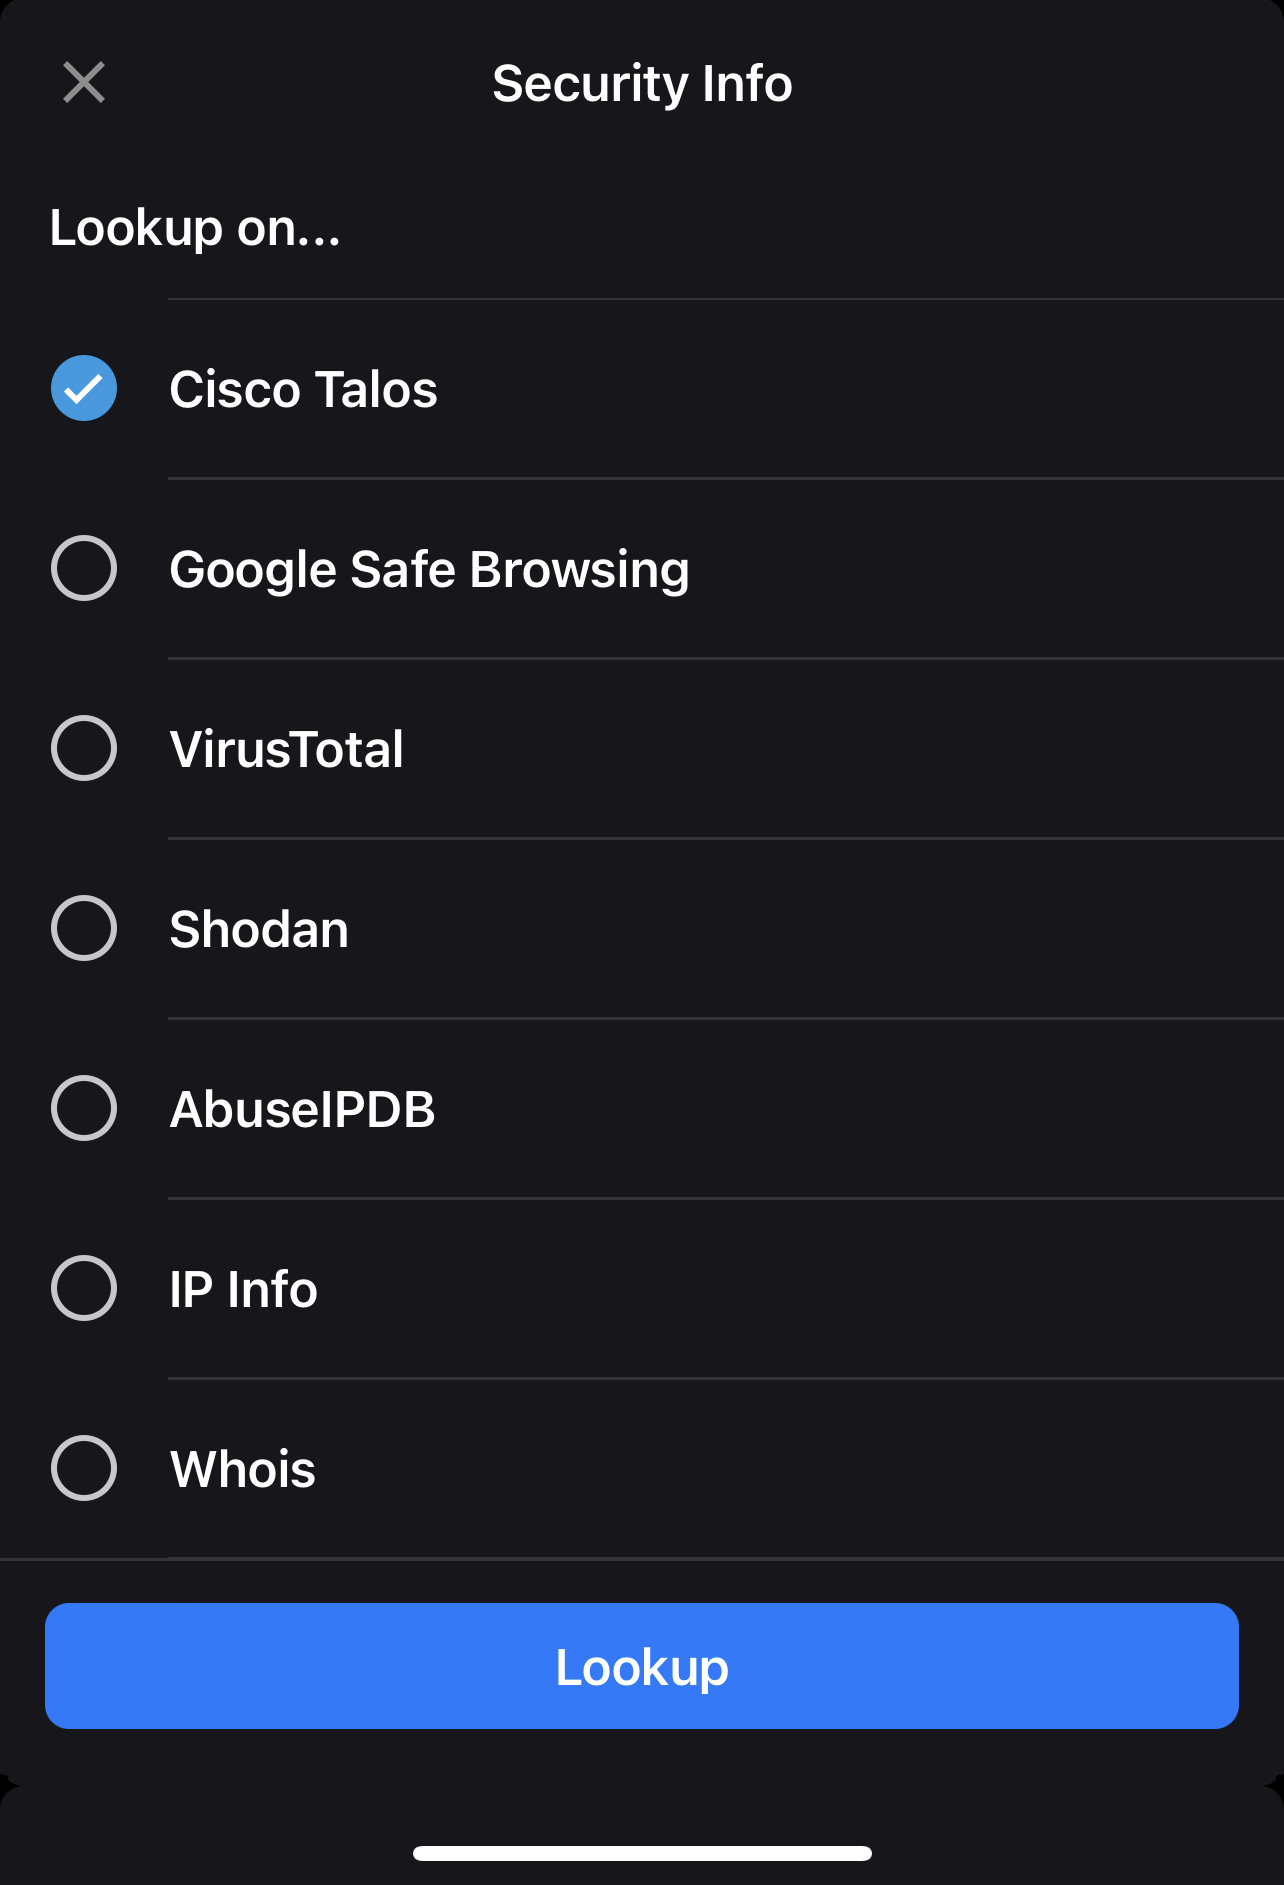This screenshot has width=1284, height=1885.
Task: Click the Security Info title
Action: [642, 84]
